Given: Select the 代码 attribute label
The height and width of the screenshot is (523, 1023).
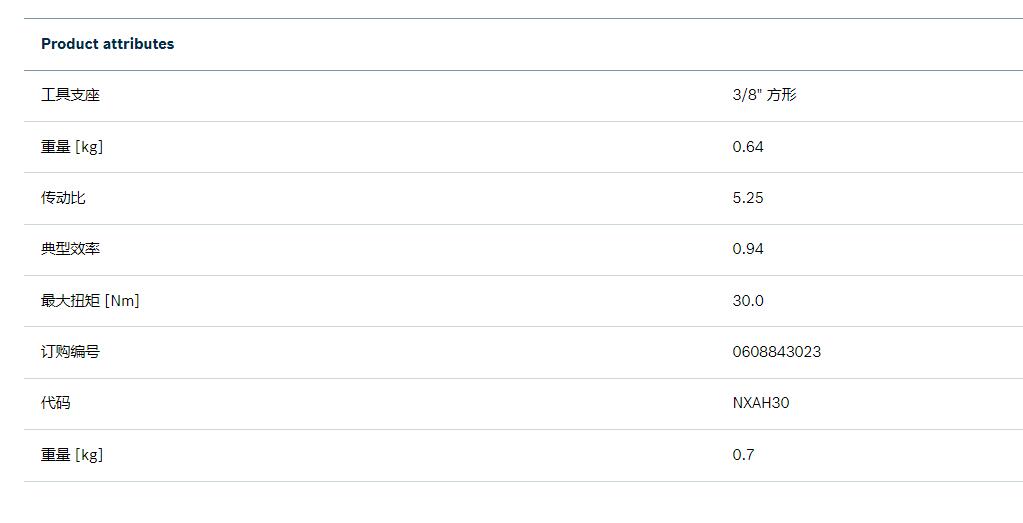Looking at the screenshot, I should 56,403.
